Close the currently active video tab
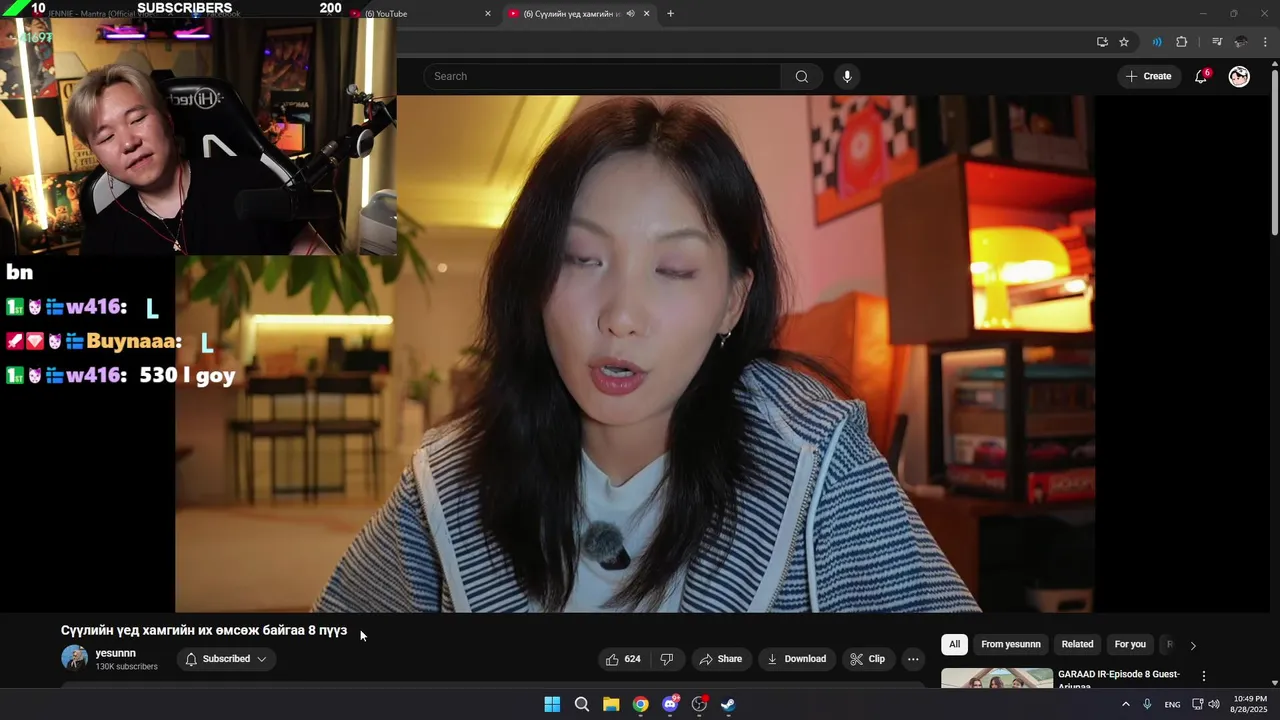This screenshot has width=1280, height=720. point(646,14)
